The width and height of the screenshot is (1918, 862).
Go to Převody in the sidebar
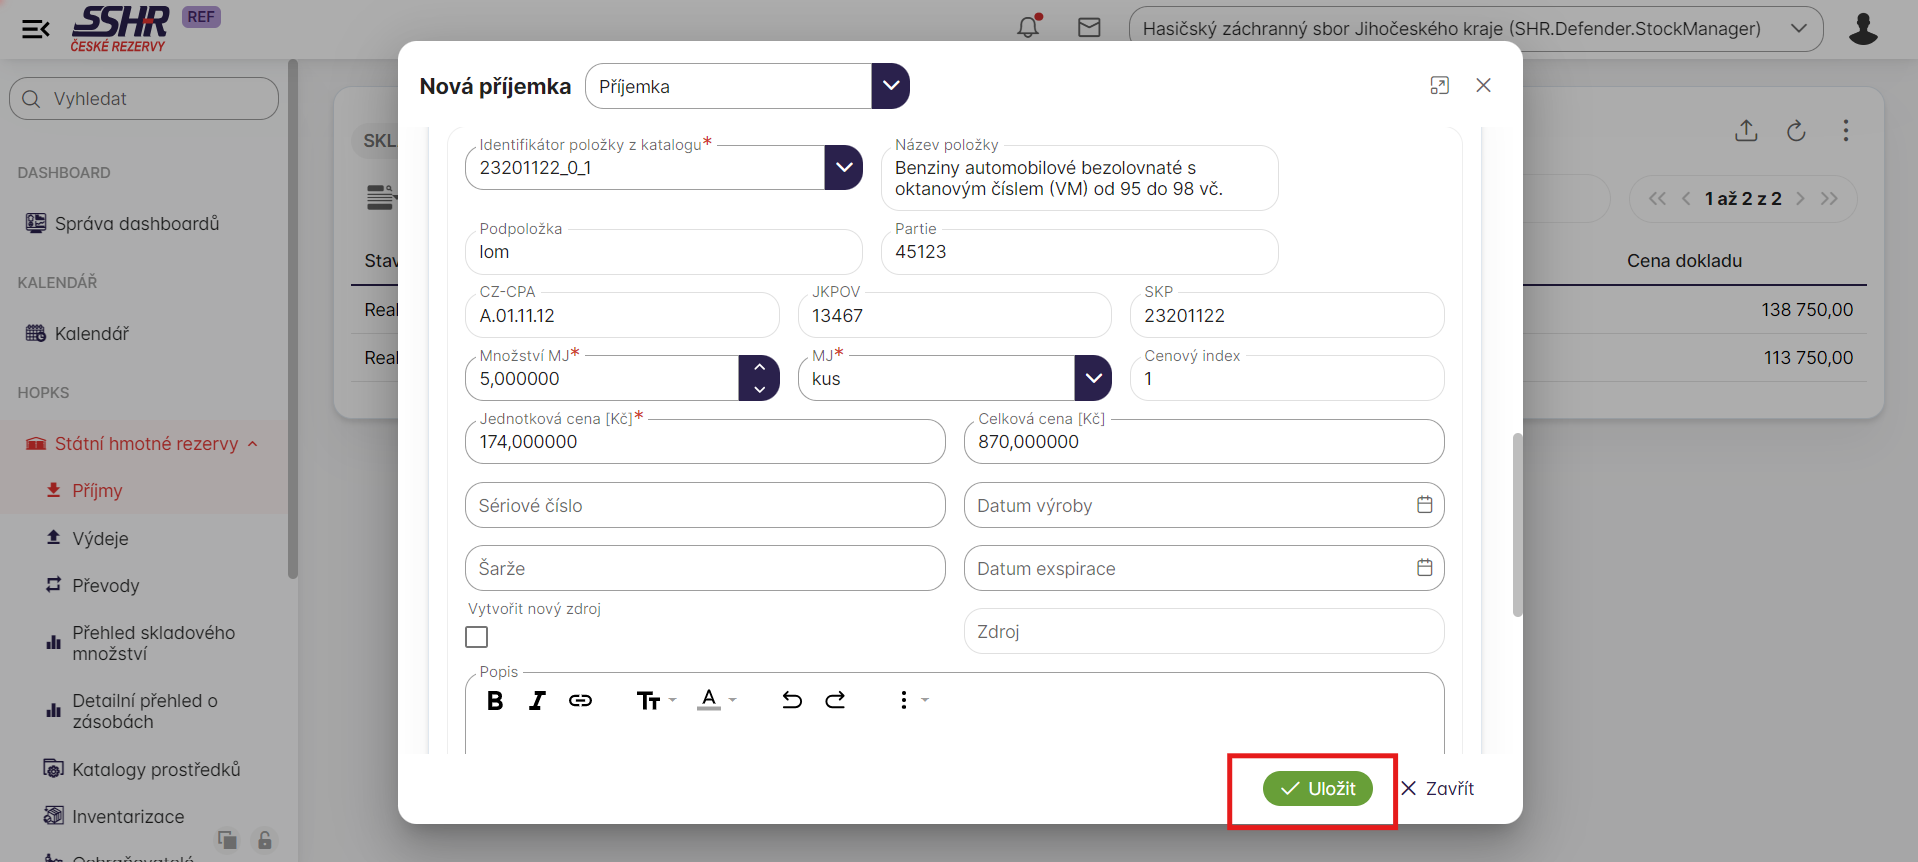[105, 586]
